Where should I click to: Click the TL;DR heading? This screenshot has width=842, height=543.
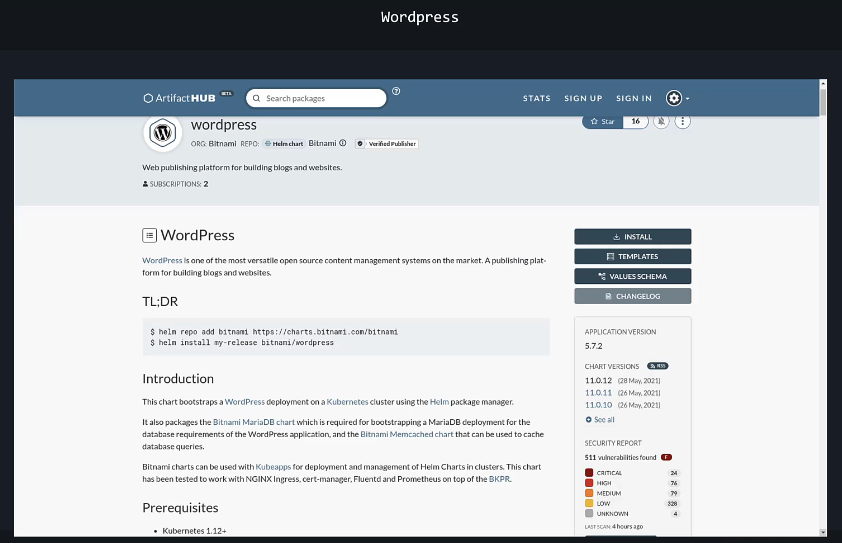point(160,301)
